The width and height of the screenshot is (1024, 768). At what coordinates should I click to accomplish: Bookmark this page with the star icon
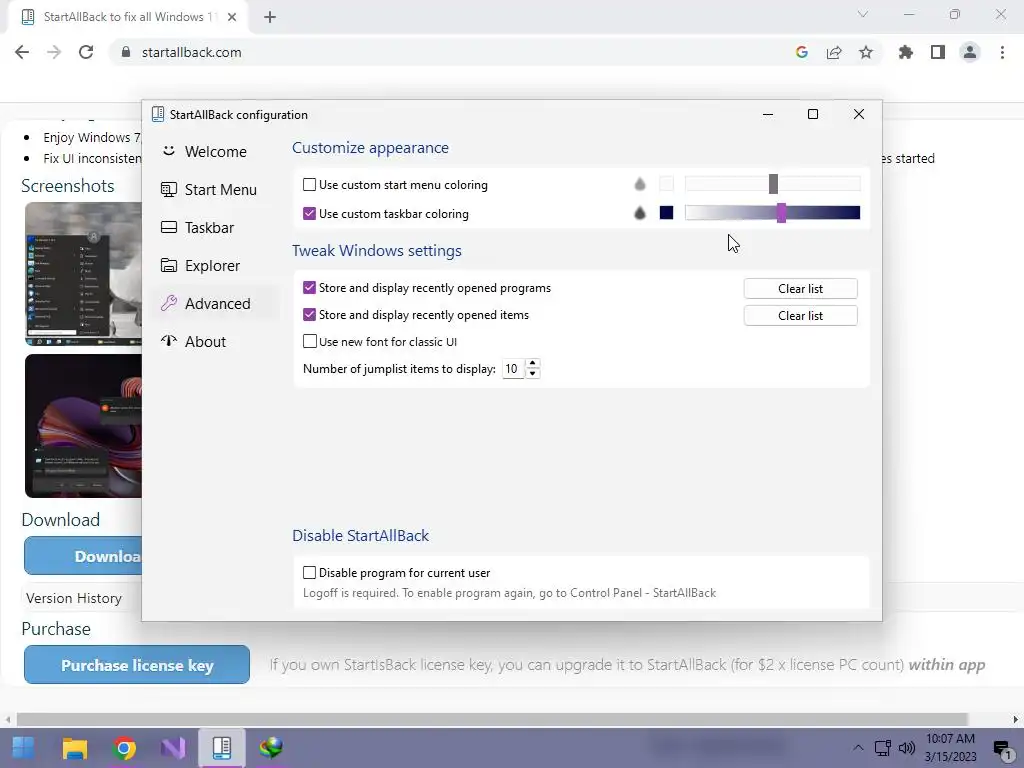coord(866,52)
